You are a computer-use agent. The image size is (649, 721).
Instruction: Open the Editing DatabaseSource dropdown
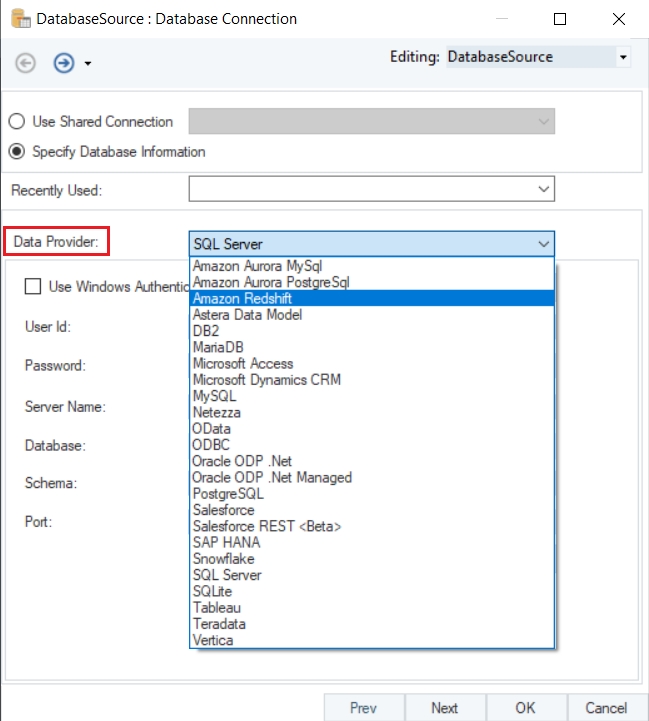[x=623, y=58]
